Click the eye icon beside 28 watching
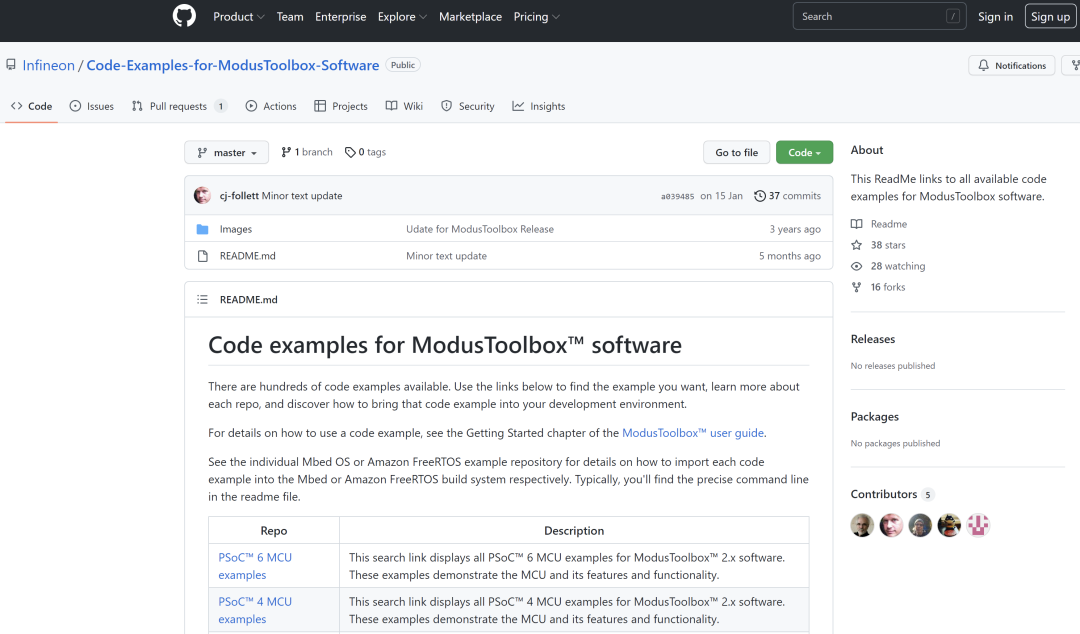Screen dimensions: 1080x634 point(857,266)
